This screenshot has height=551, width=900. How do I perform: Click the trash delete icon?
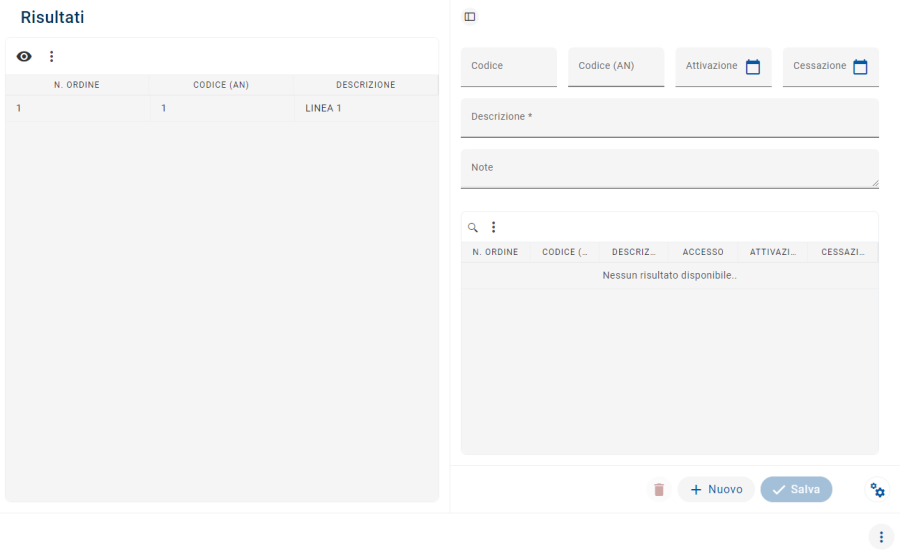coord(659,490)
